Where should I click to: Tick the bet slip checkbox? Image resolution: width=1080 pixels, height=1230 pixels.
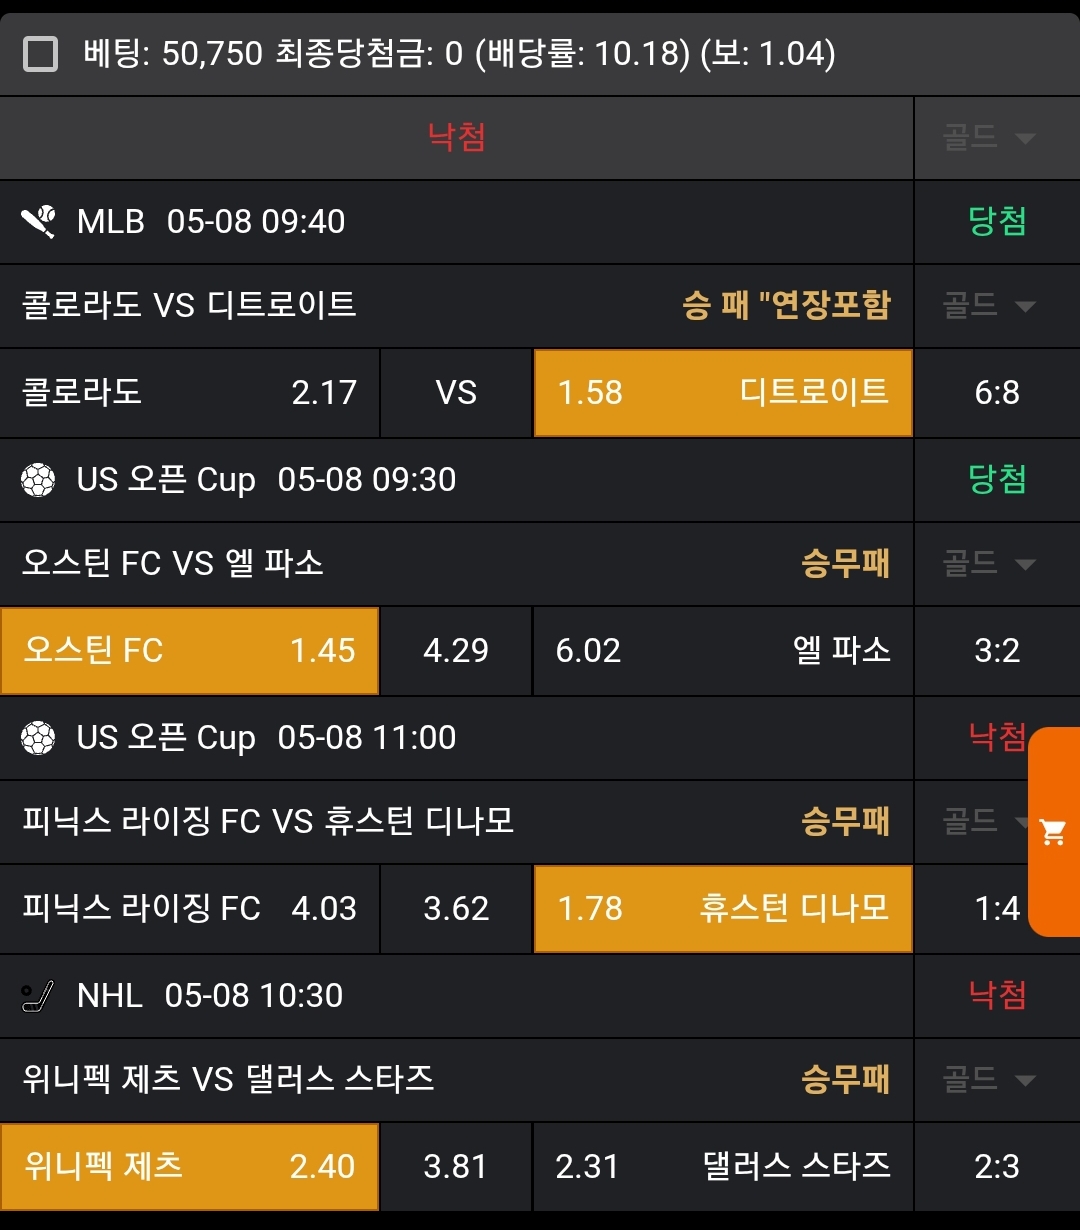(40, 53)
